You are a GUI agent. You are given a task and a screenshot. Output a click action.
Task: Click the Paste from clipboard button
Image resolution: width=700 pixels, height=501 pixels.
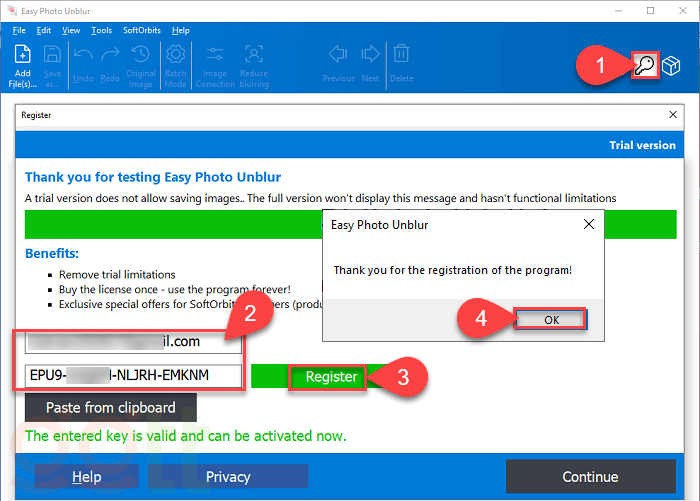pos(111,407)
